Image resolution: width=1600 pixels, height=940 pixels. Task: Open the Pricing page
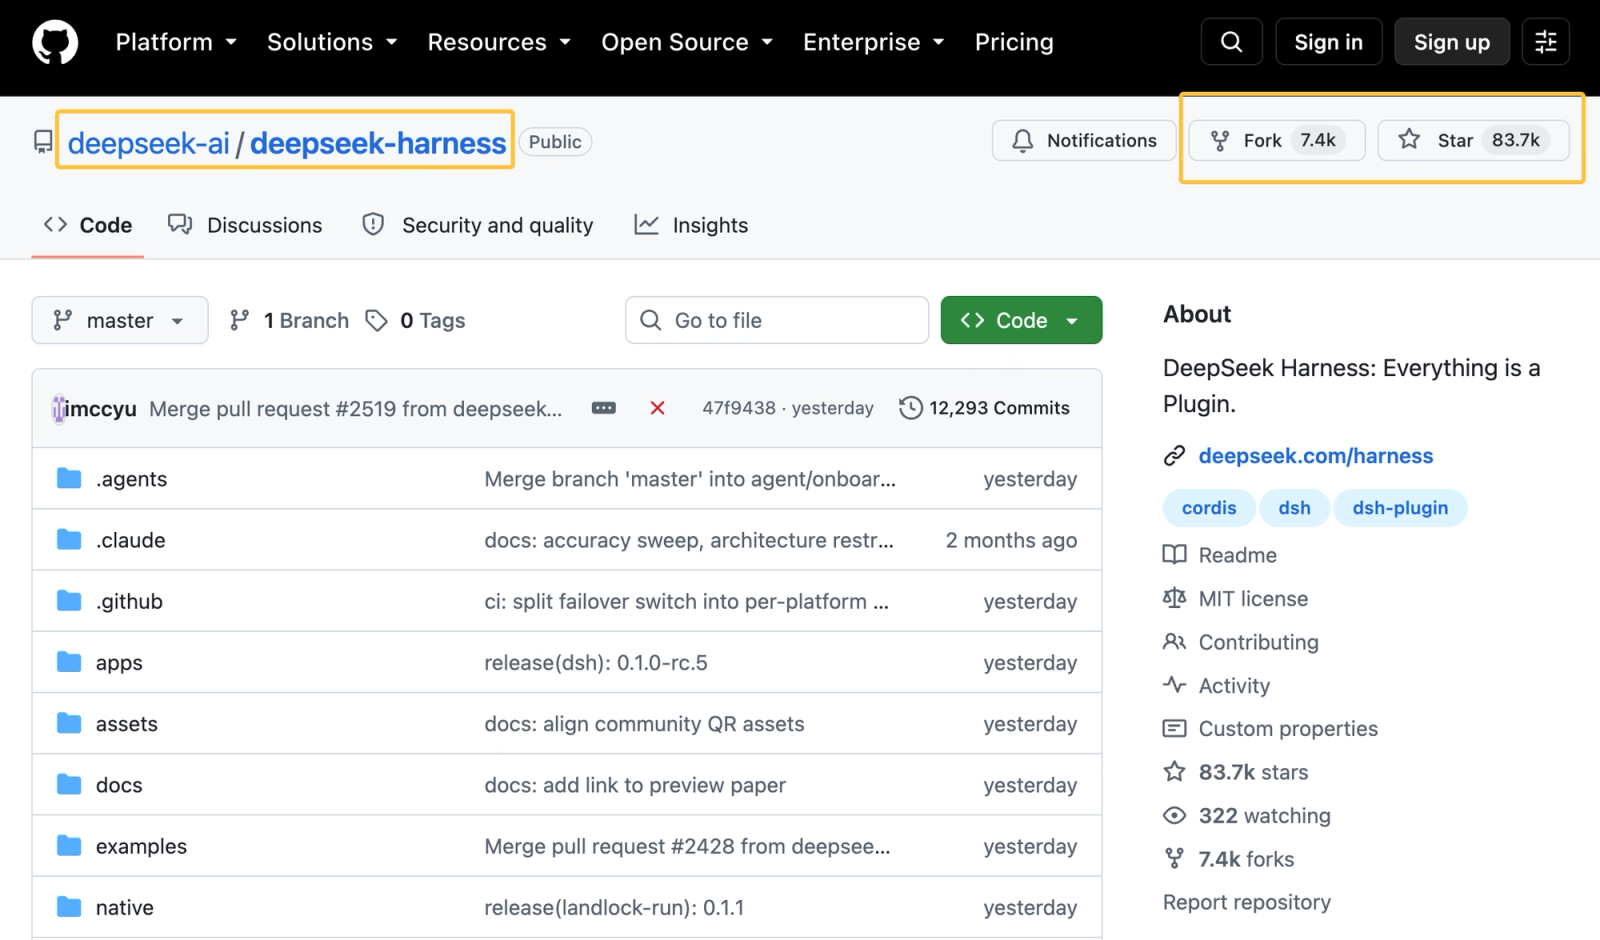click(1014, 42)
